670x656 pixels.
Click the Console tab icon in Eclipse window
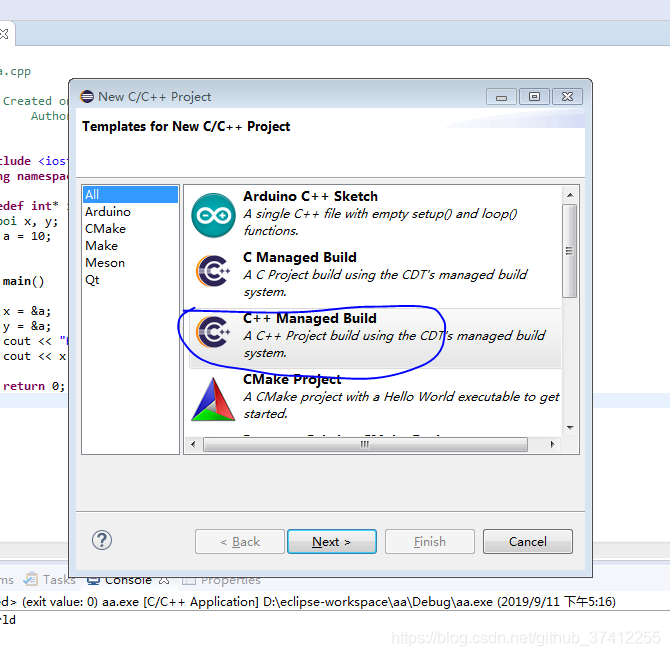(x=93, y=580)
